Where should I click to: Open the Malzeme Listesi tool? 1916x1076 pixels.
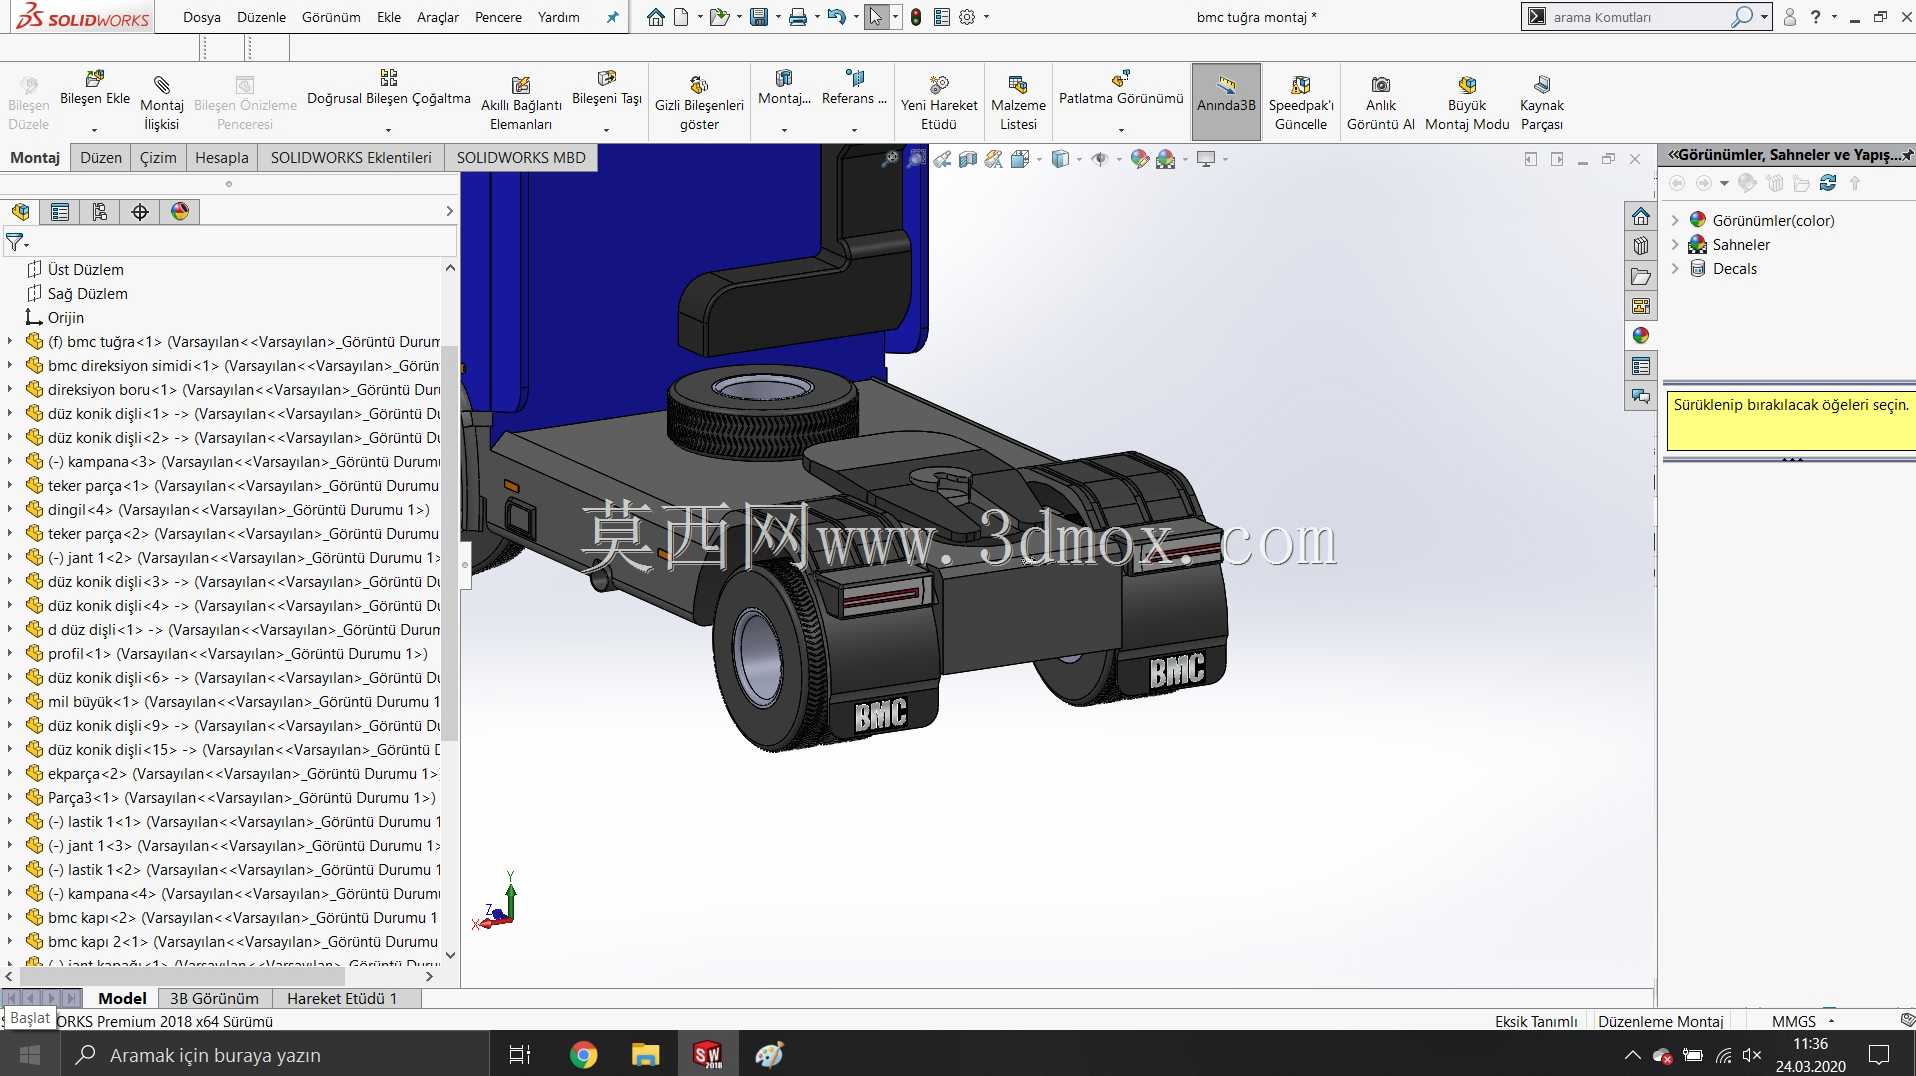(x=1018, y=102)
